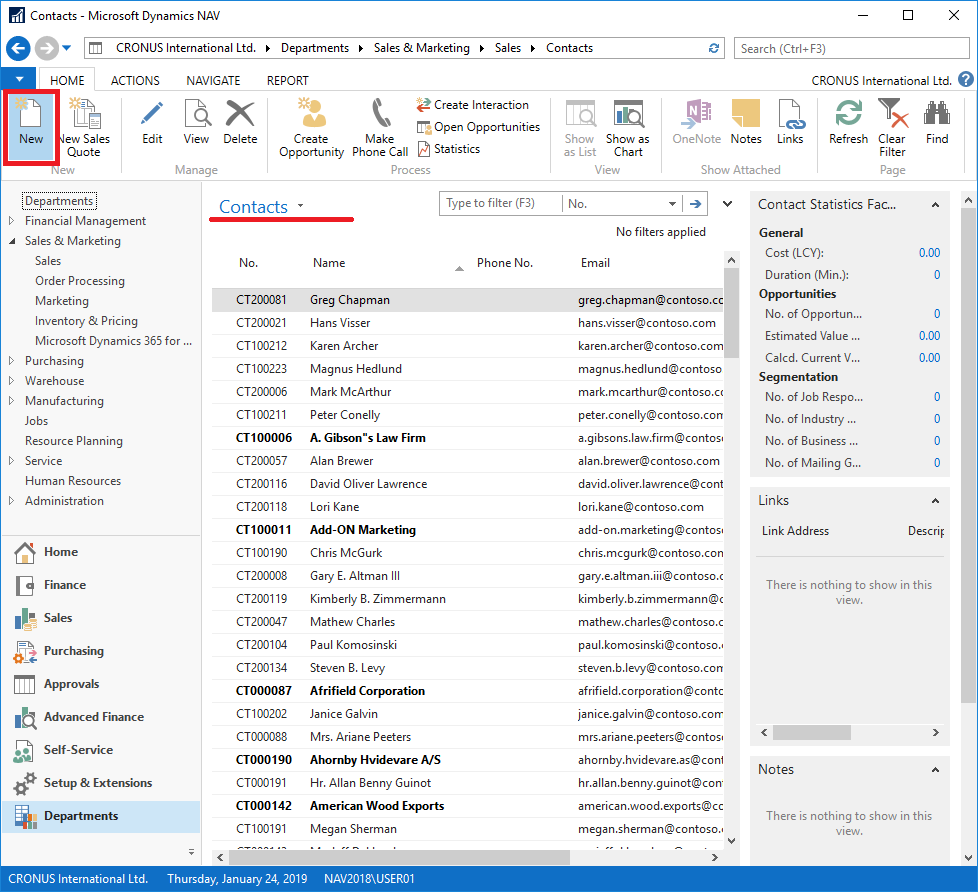
Task: Click Create Opportunity icon
Action: pos(311,125)
